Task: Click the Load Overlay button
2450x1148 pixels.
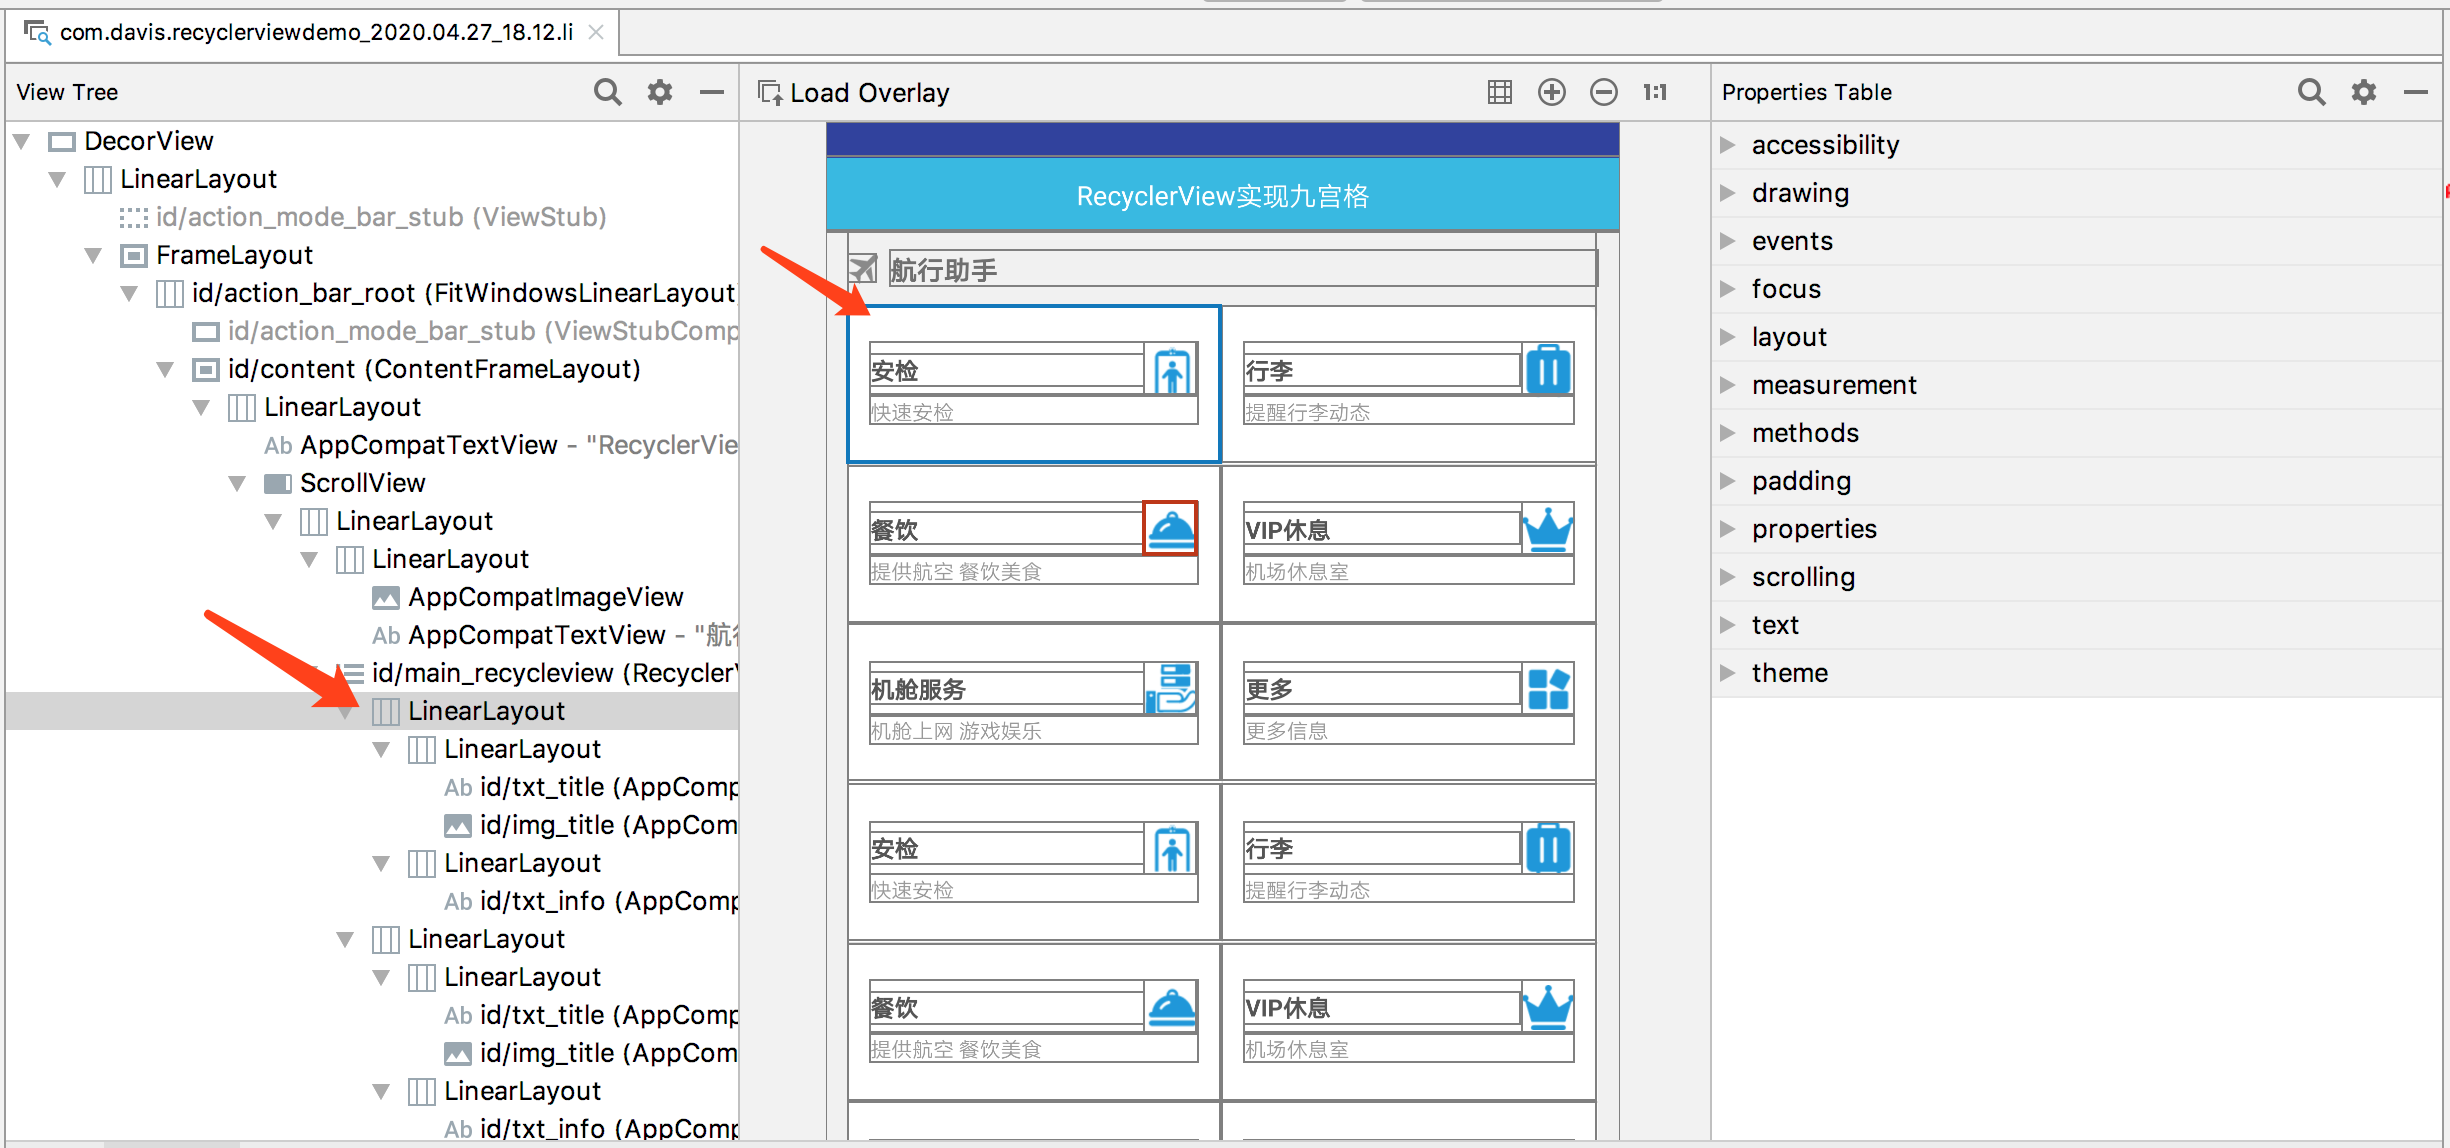Action: tap(854, 93)
